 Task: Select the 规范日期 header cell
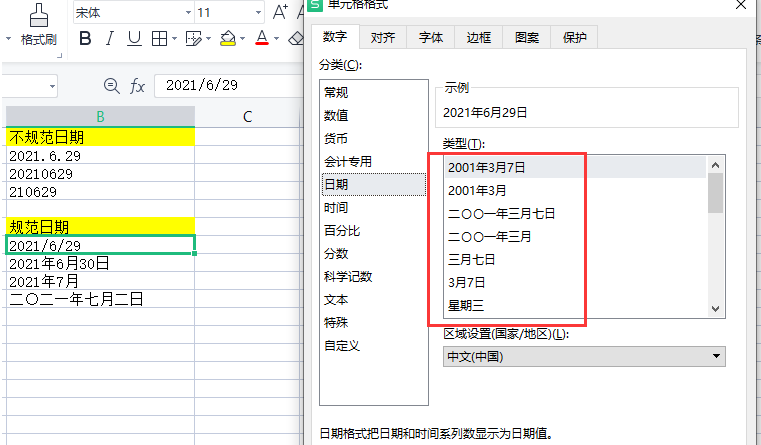[x=100, y=227]
